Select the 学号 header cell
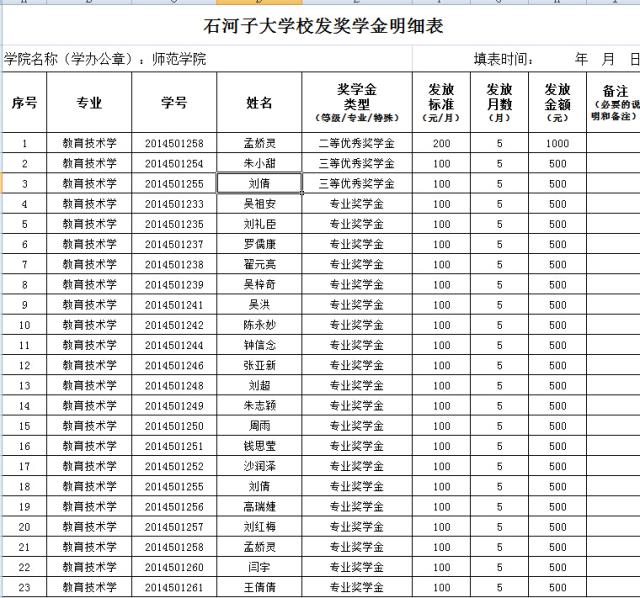 coord(174,102)
